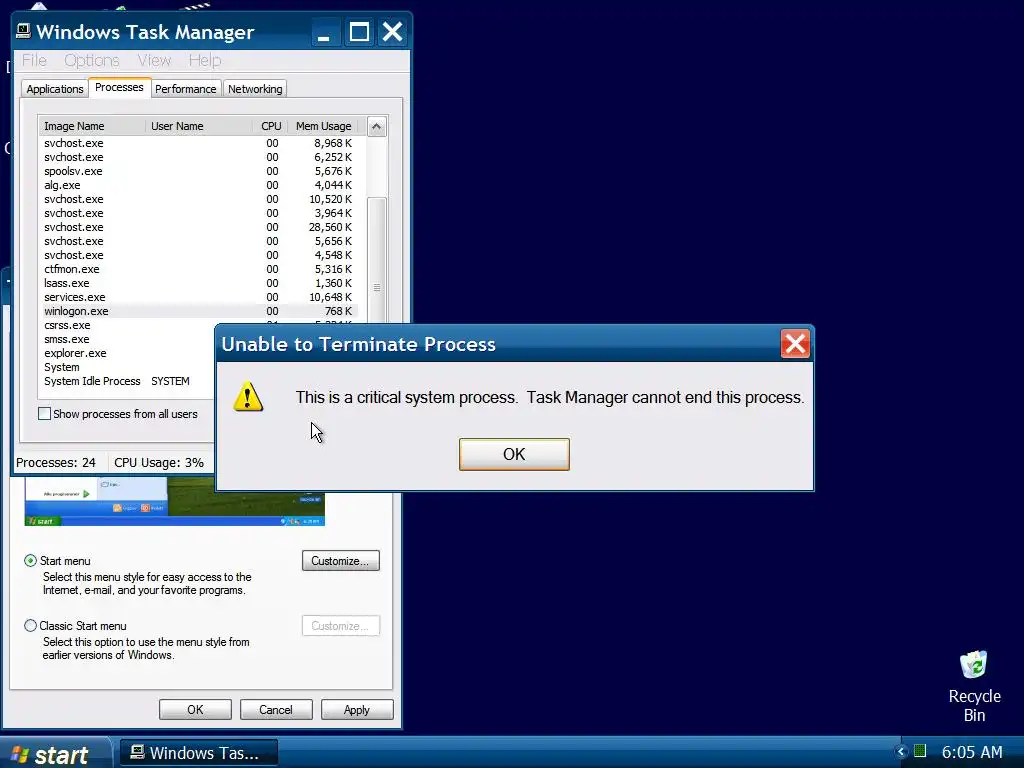Select the winlogon.exe process row
The height and width of the screenshot is (768, 1024).
click(199, 311)
